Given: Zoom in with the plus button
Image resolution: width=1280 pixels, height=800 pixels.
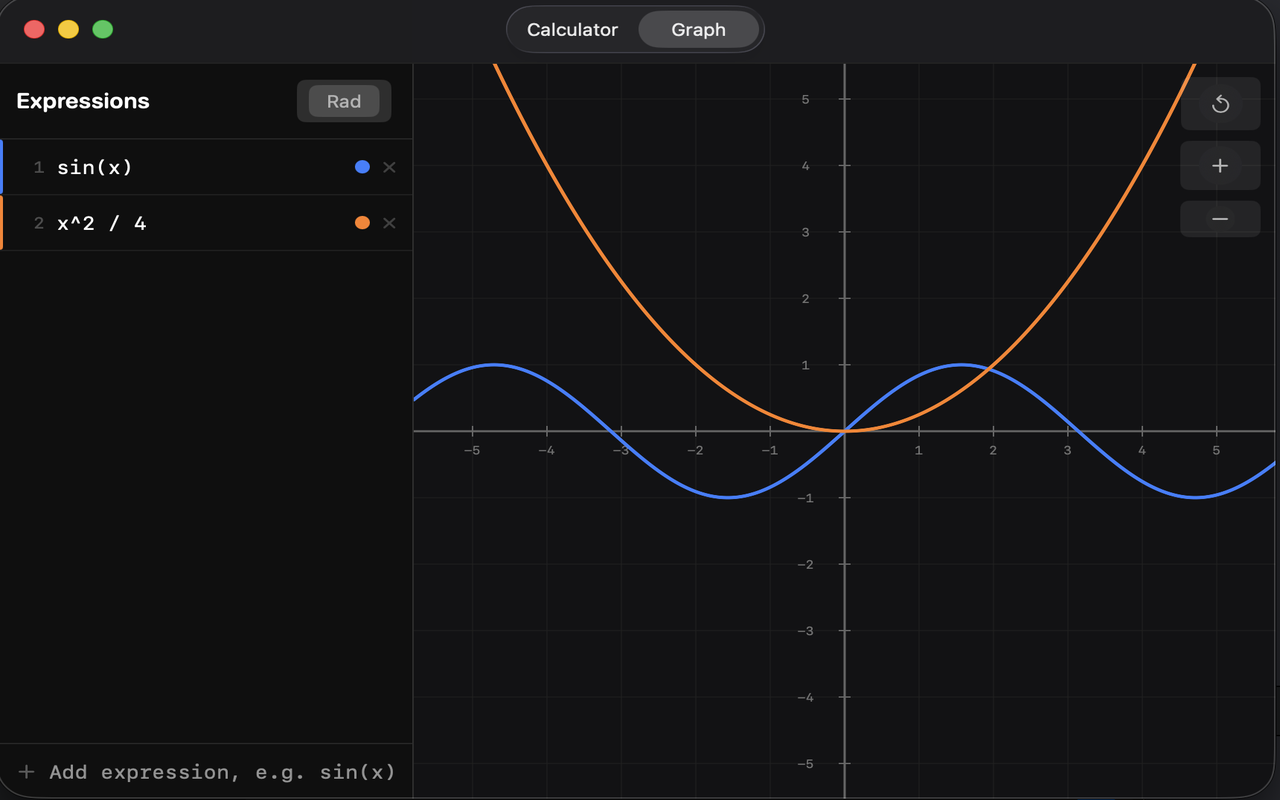Looking at the screenshot, I should pyautogui.click(x=1220, y=166).
